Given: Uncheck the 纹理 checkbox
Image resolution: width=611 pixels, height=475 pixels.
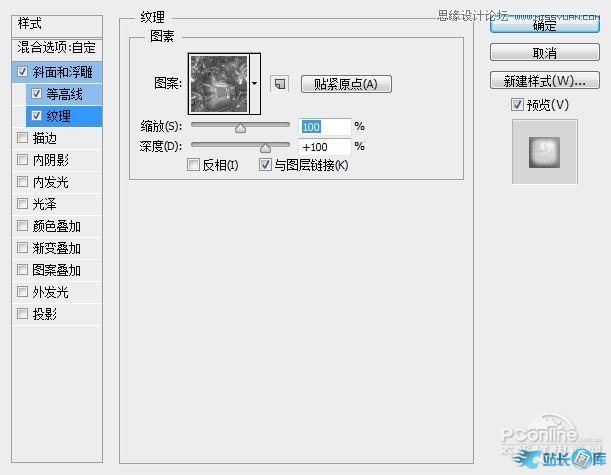Looking at the screenshot, I should (x=37, y=116).
